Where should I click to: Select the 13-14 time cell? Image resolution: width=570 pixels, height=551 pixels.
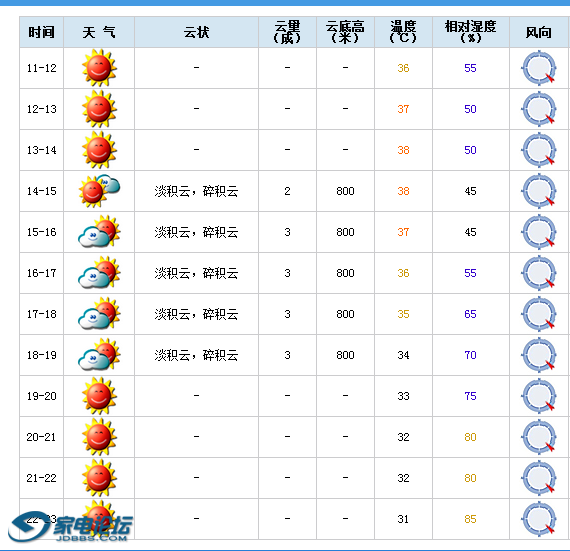[x=41, y=150]
